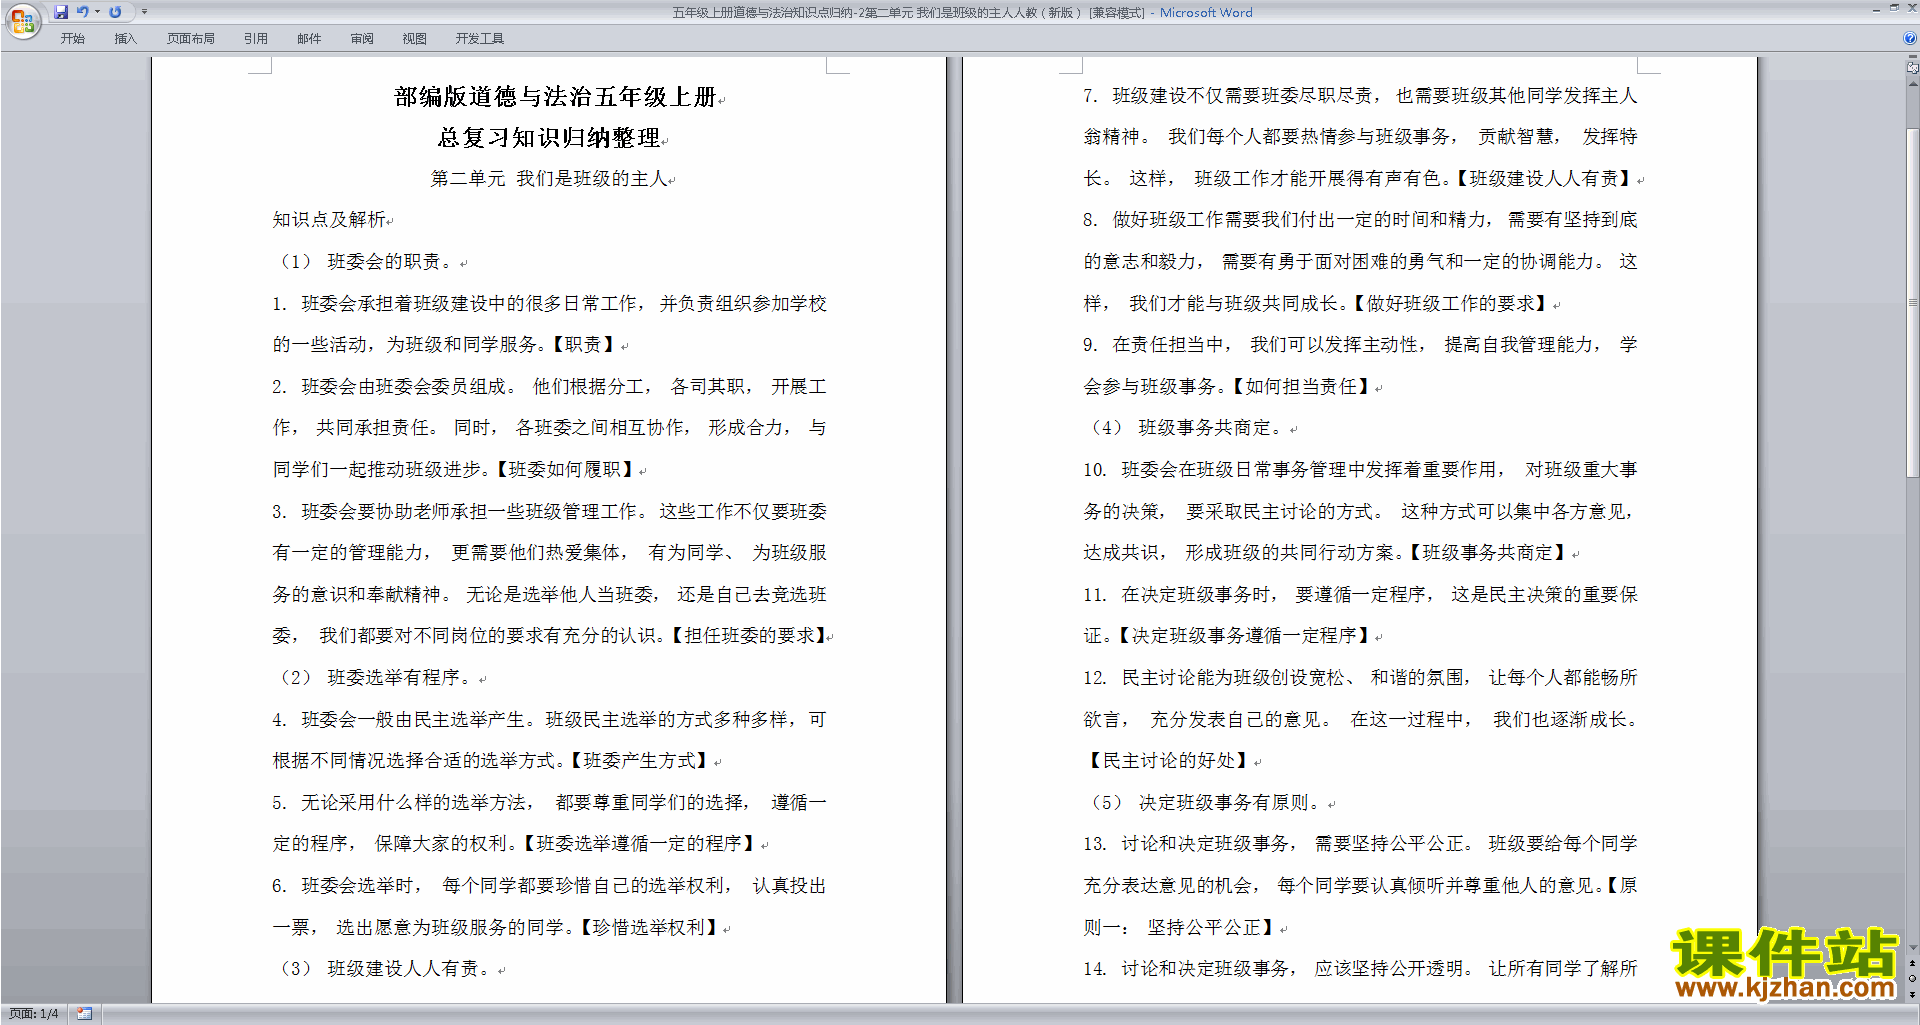This screenshot has height=1025, width=1920.
Task: Jump to the next page with the double-down arrow
Action: pos(1912,994)
